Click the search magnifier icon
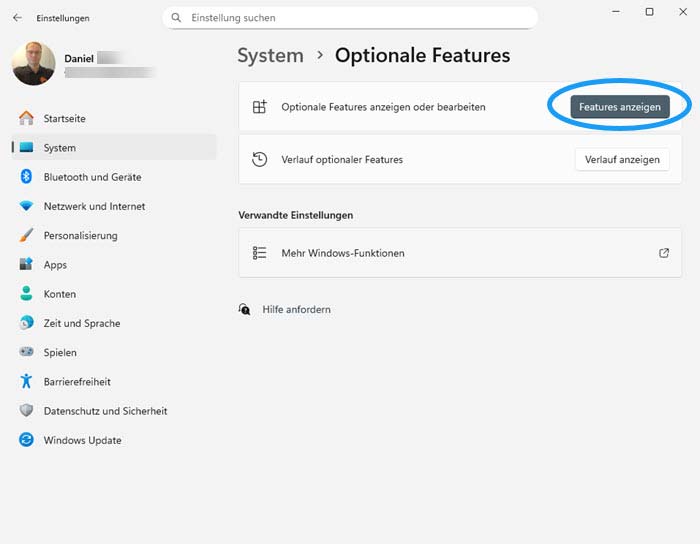Image resolution: width=700 pixels, height=544 pixels. [177, 18]
